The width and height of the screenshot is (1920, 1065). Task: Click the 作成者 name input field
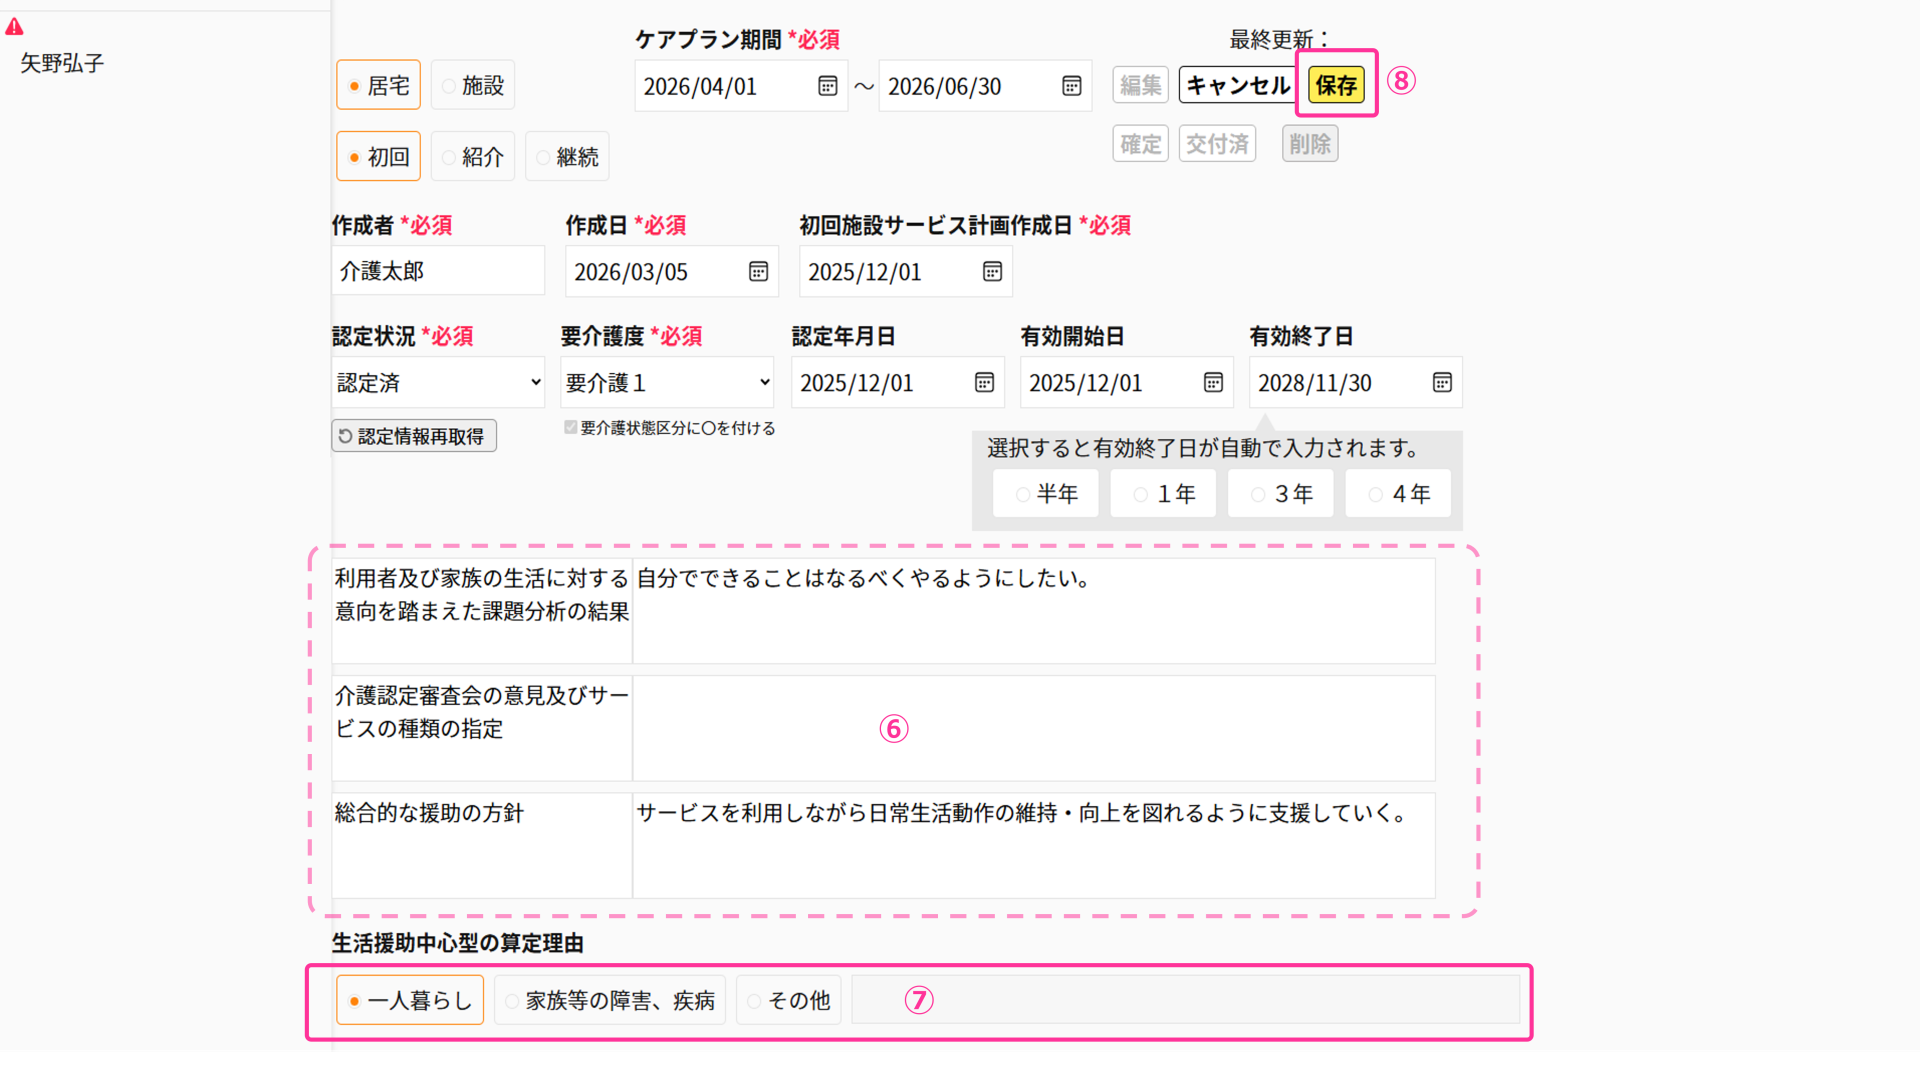coord(438,271)
